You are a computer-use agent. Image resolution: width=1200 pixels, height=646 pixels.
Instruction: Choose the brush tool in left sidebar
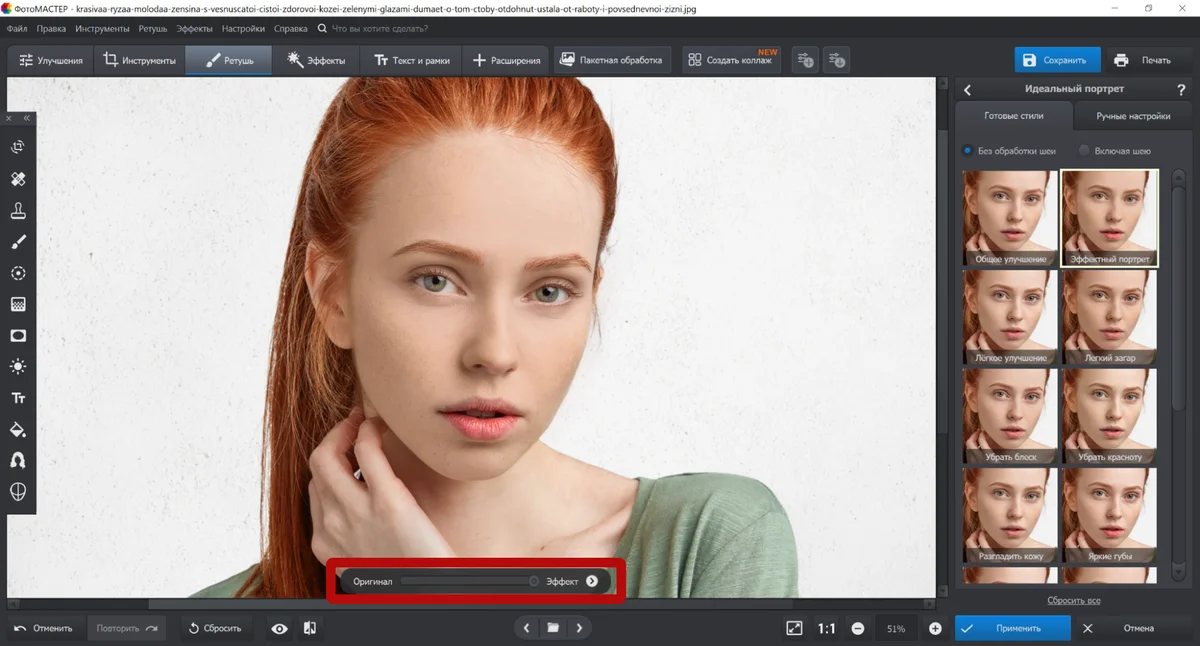tap(18, 242)
